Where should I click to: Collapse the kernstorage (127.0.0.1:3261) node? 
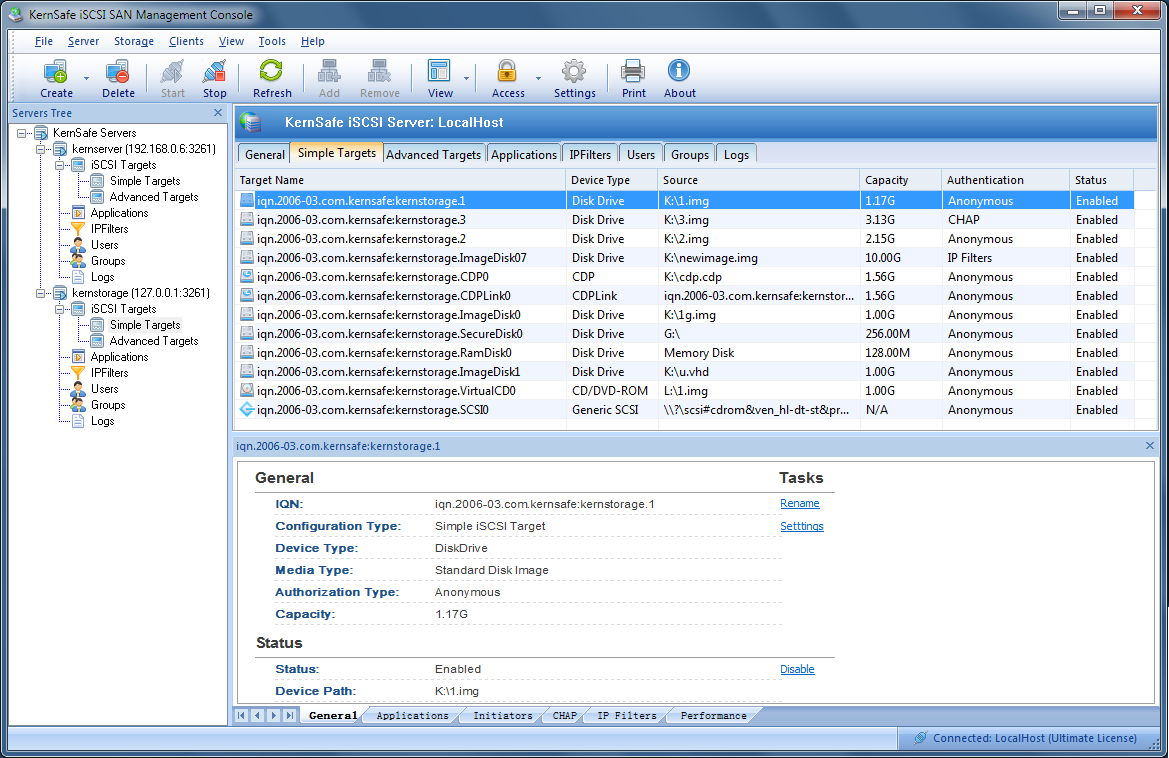pos(41,293)
